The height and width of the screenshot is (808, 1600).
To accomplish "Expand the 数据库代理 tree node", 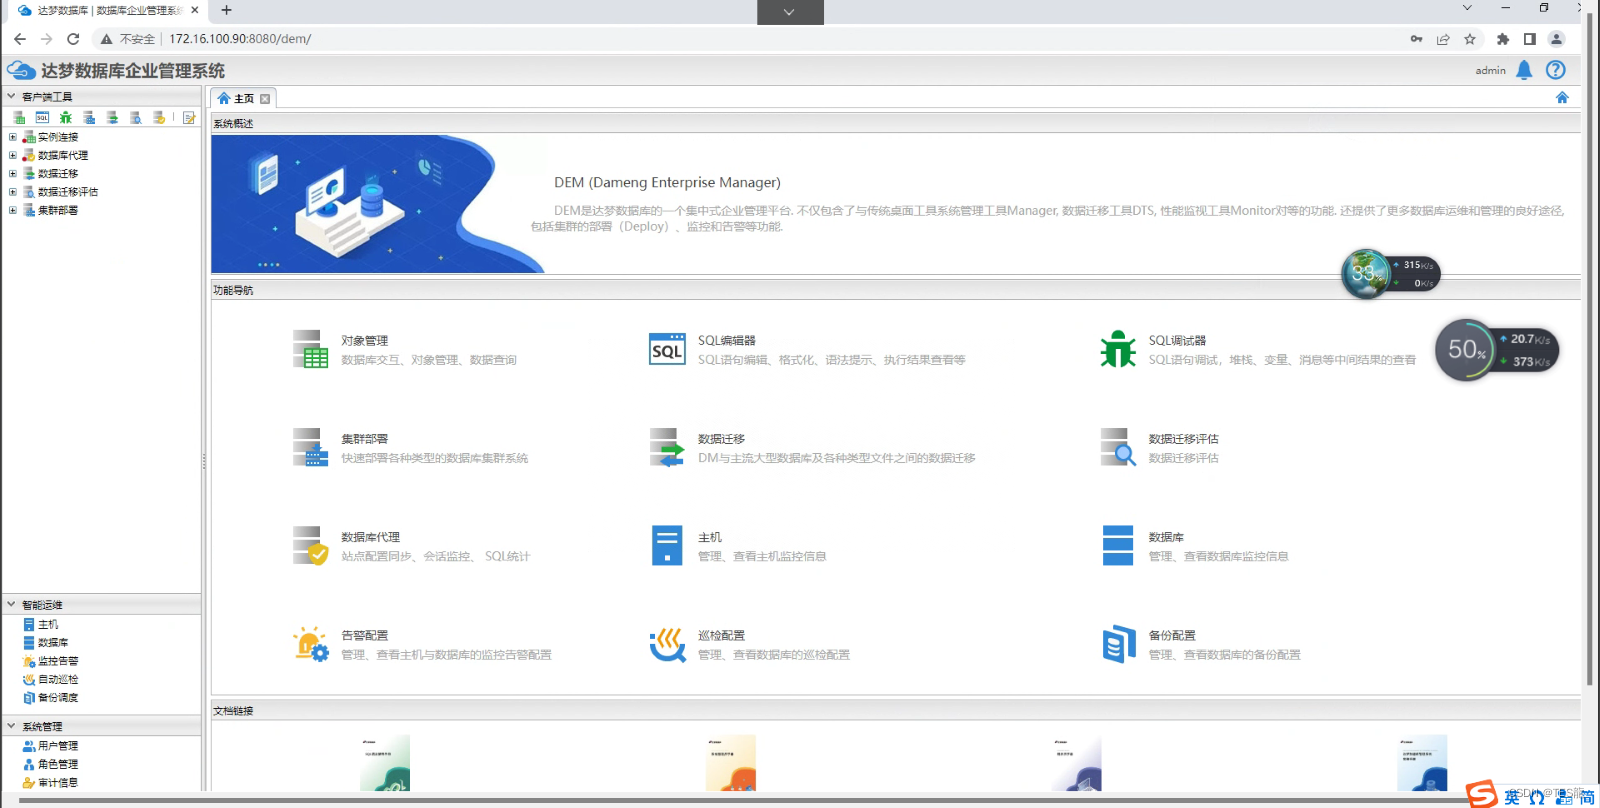I will tap(13, 155).
